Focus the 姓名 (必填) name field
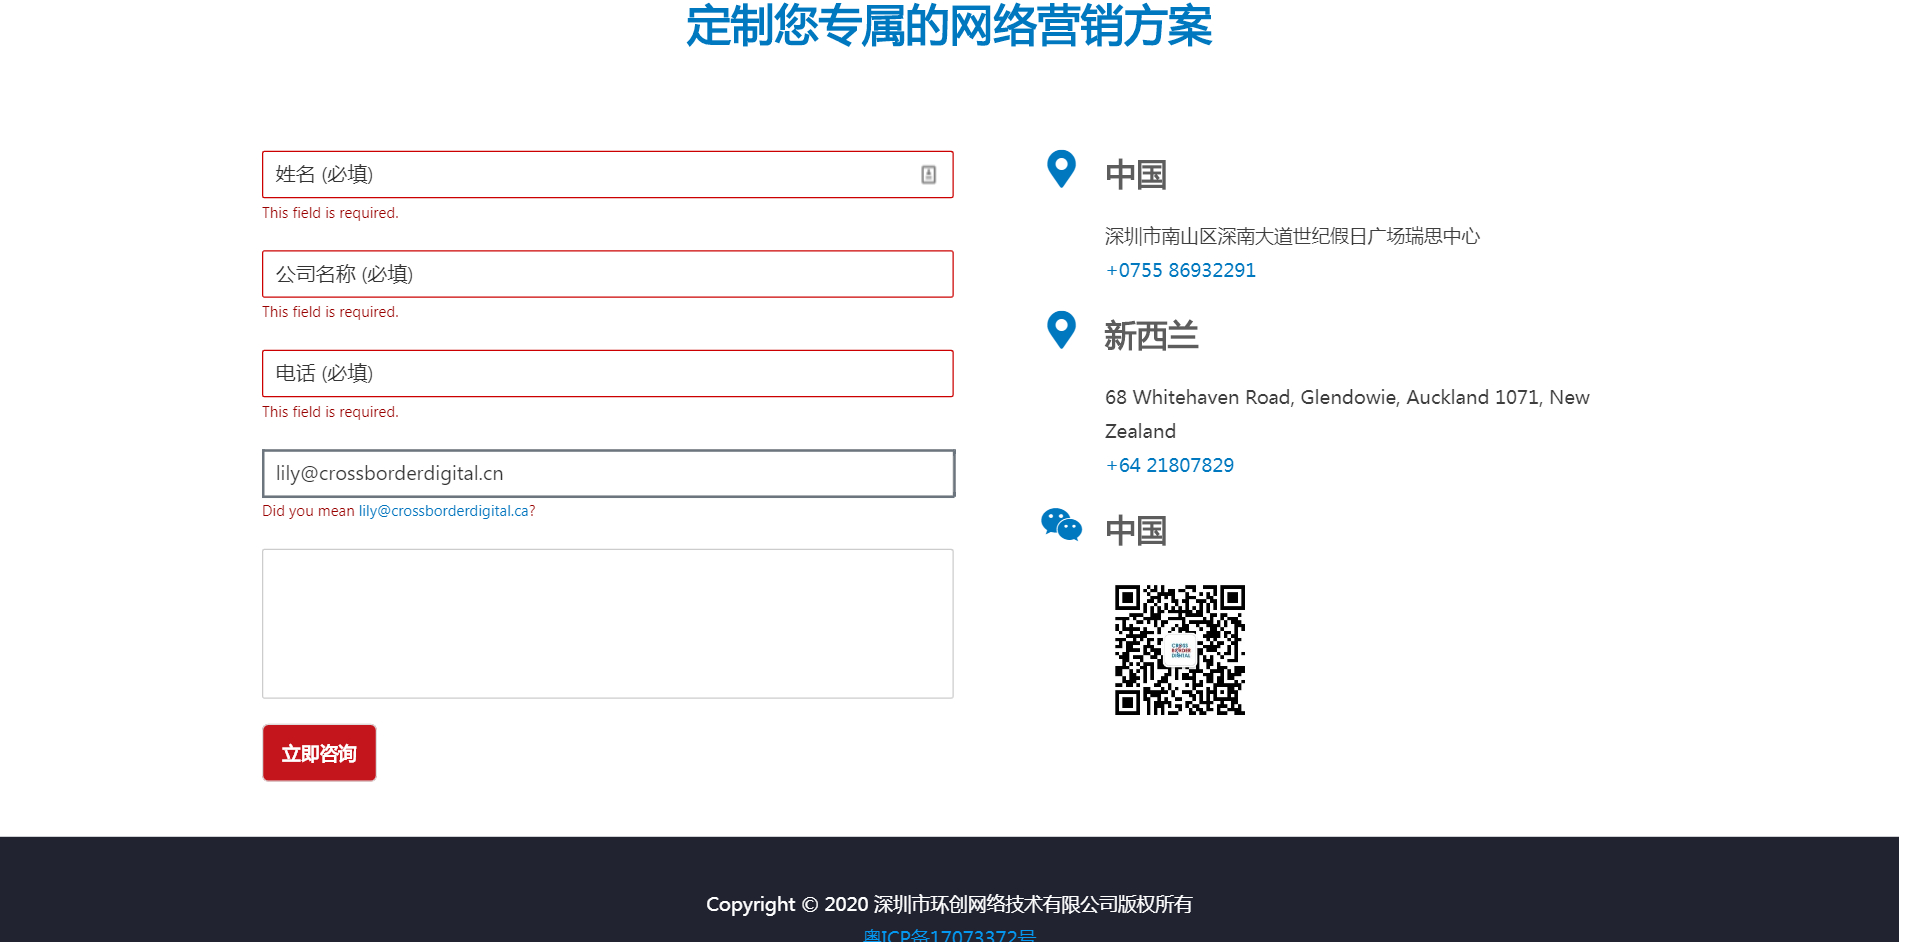The image size is (1920, 942). click(590, 175)
